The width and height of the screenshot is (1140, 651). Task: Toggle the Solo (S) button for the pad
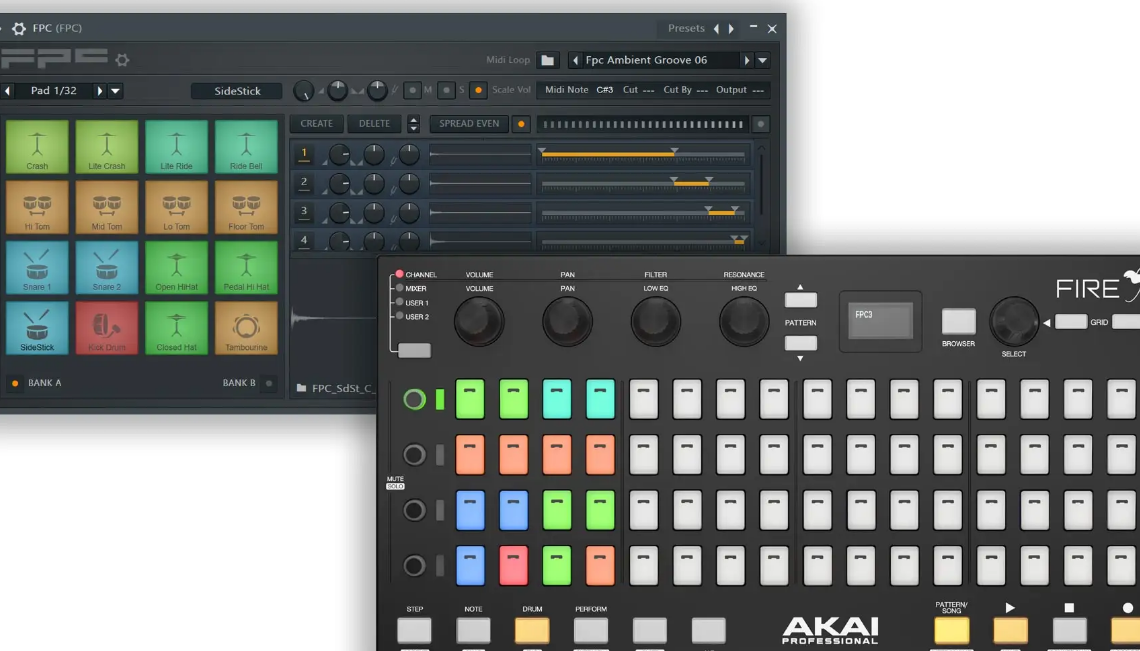[x=446, y=90]
